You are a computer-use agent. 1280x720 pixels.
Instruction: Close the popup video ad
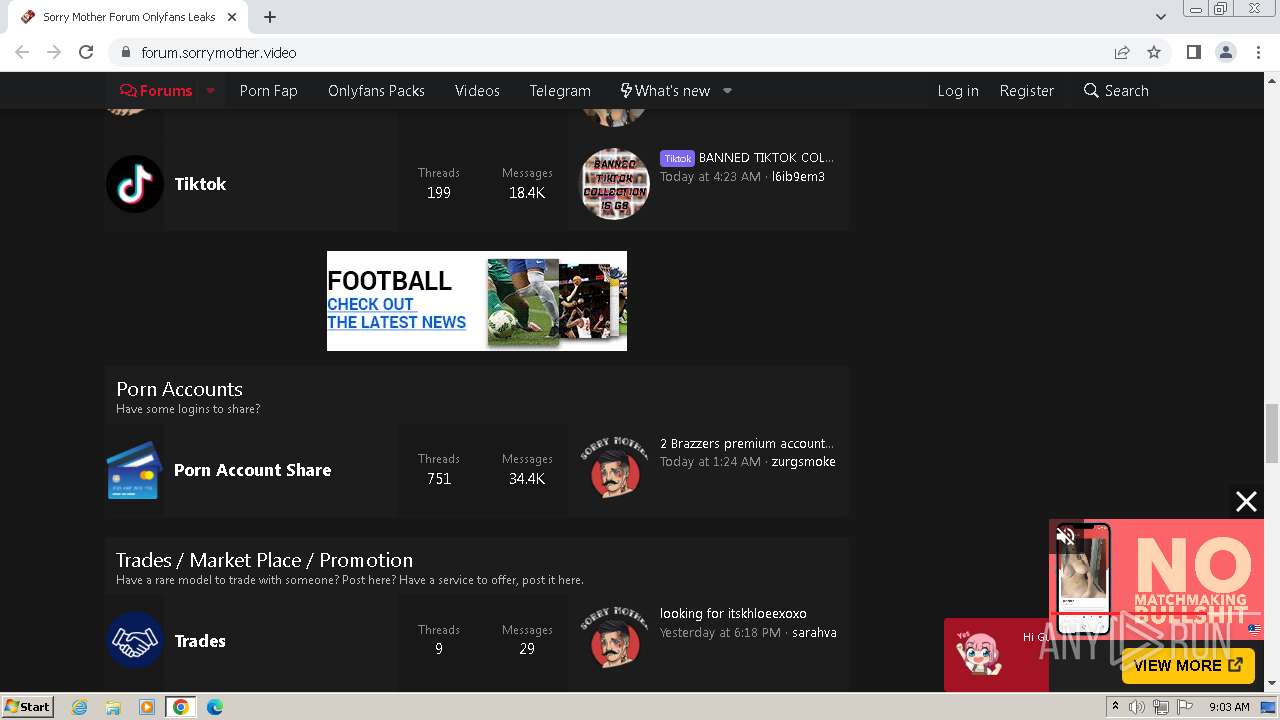1246,502
